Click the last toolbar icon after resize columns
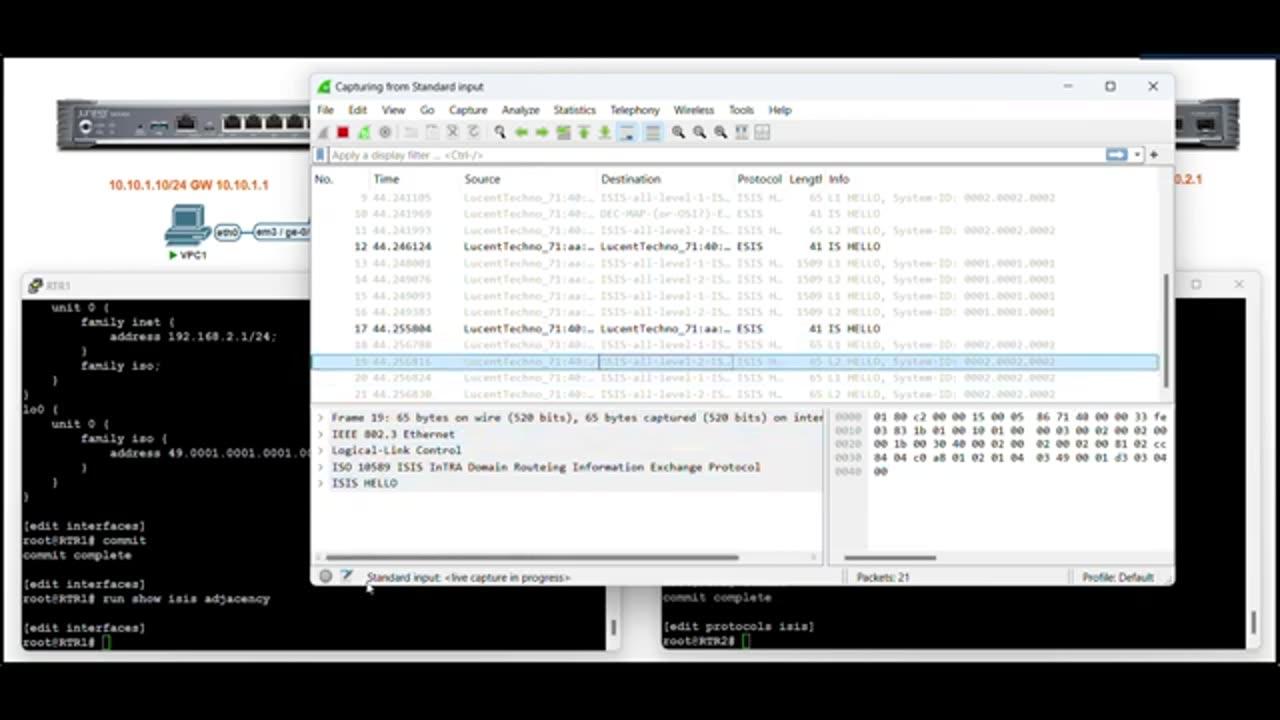The height and width of the screenshot is (720, 1280). point(762,132)
